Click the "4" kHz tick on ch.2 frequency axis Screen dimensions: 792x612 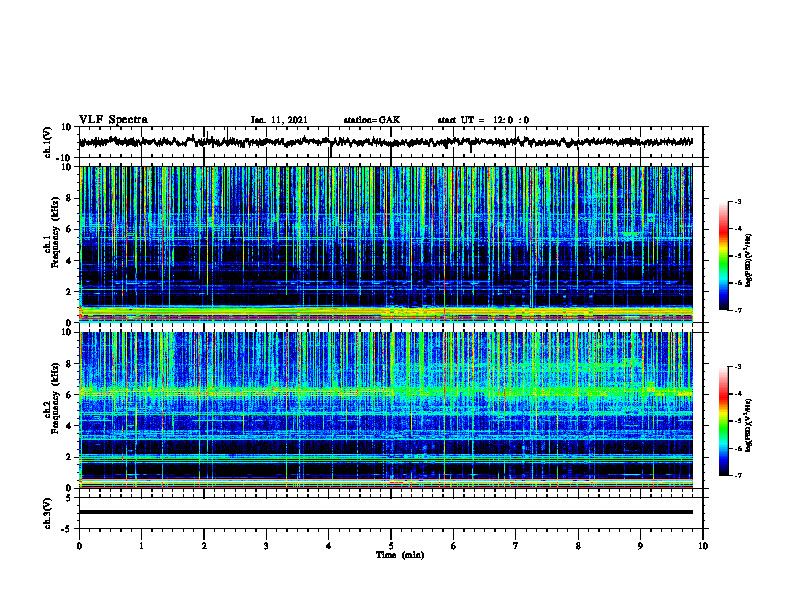click(x=69, y=426)
